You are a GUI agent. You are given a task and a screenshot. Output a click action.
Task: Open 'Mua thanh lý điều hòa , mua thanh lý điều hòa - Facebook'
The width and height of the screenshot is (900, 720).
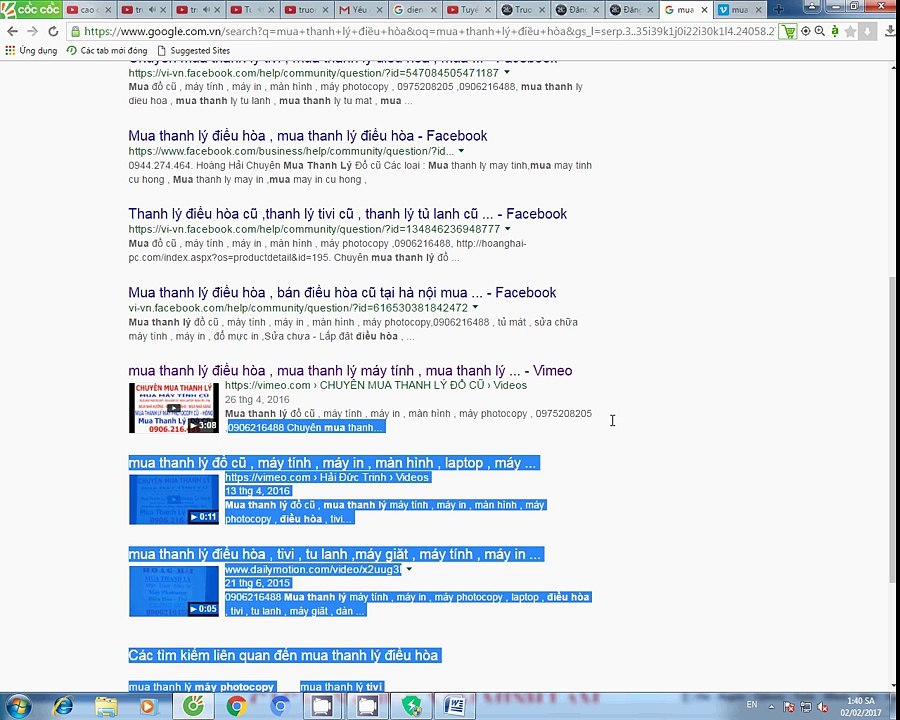click(x=308, y=136)
